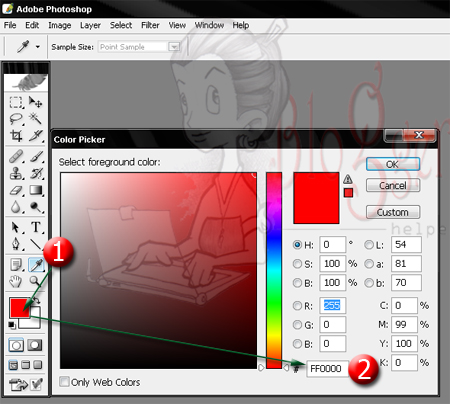The image size is (450, 404).
Task: Select the Pen tool
Action: pyautogui.click(x=16, y=244)
